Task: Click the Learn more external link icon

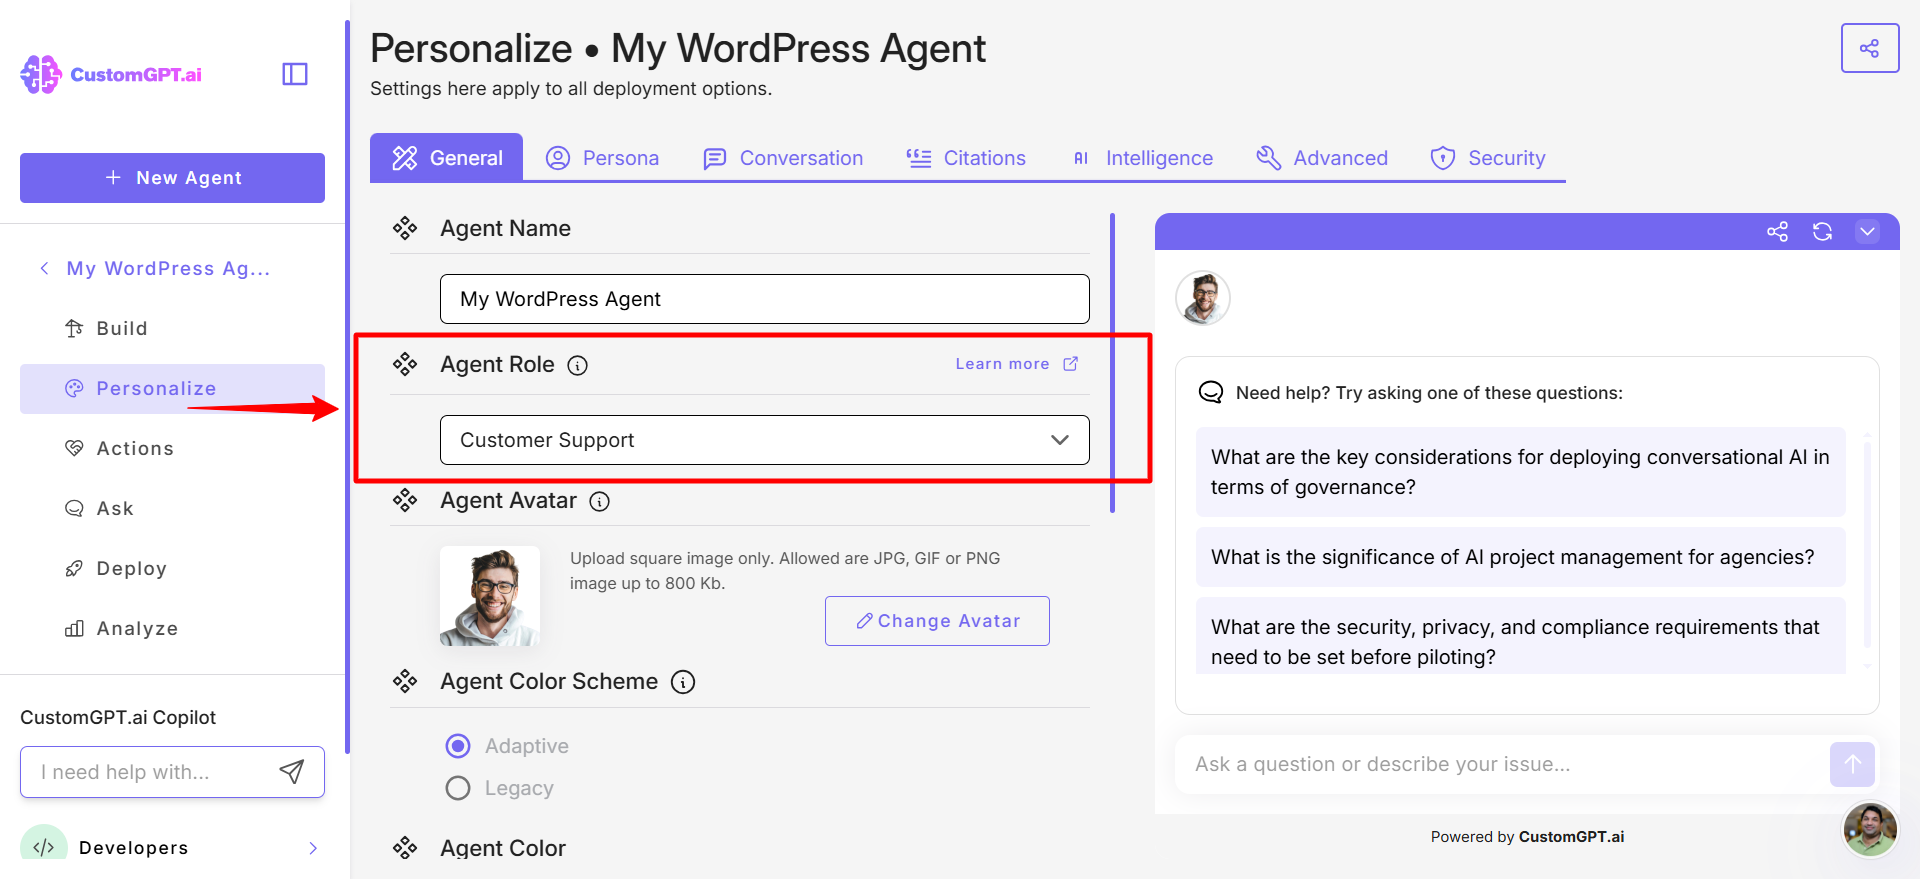Action: click(1070, 364)
